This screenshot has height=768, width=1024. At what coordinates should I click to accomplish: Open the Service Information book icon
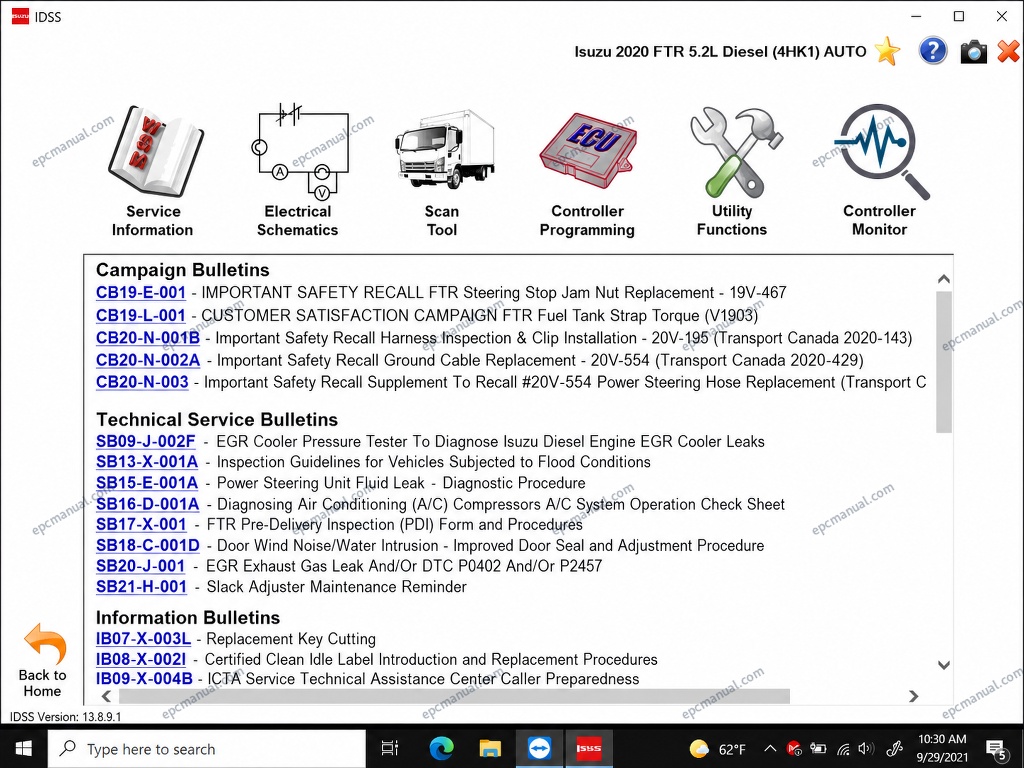pos(155,152)
